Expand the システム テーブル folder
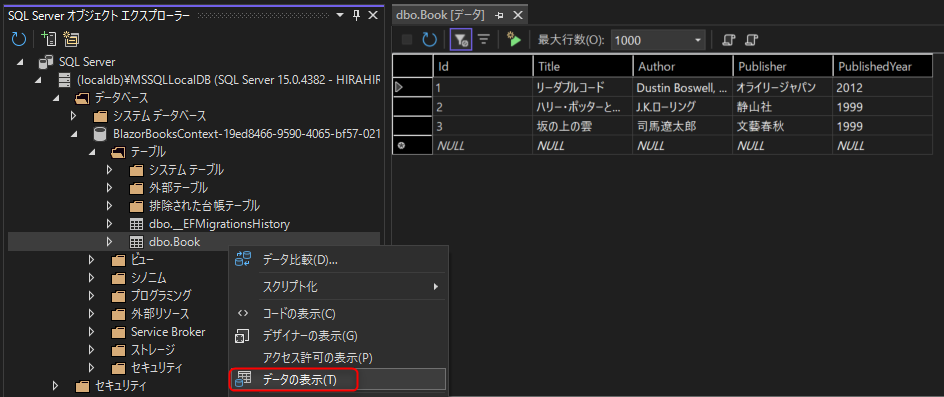 tap(109, 170)
